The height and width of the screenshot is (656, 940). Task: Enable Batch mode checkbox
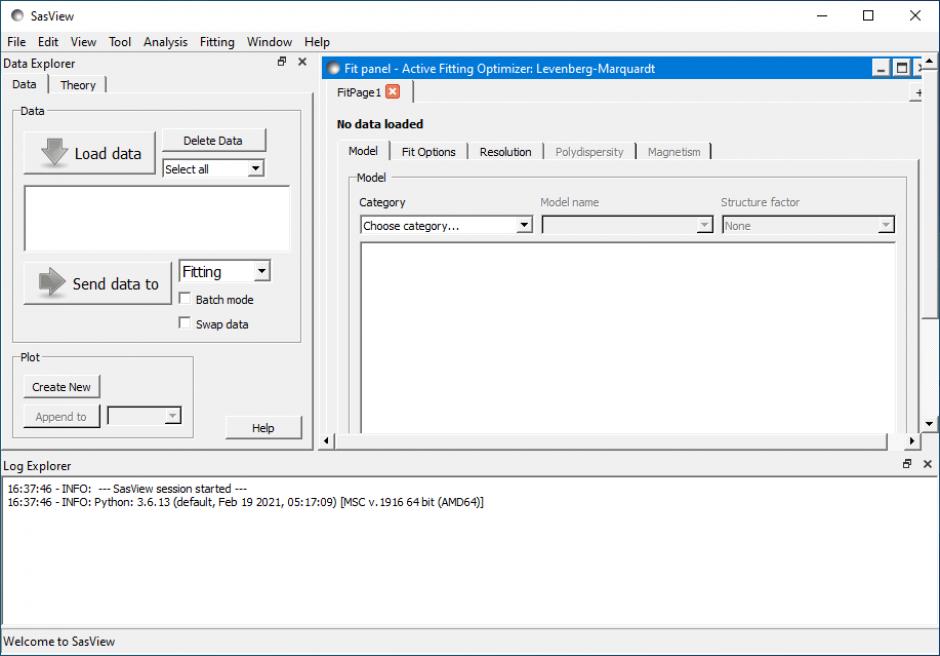click(x=185, y=299)
